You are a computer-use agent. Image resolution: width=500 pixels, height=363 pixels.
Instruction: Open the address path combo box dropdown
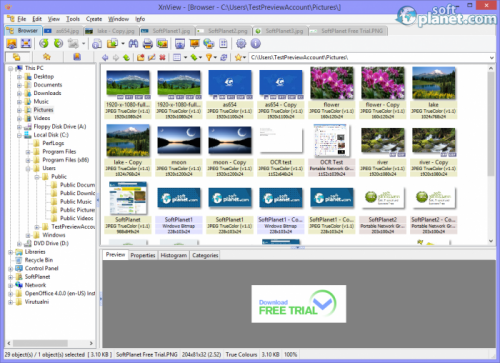point(492,58)
